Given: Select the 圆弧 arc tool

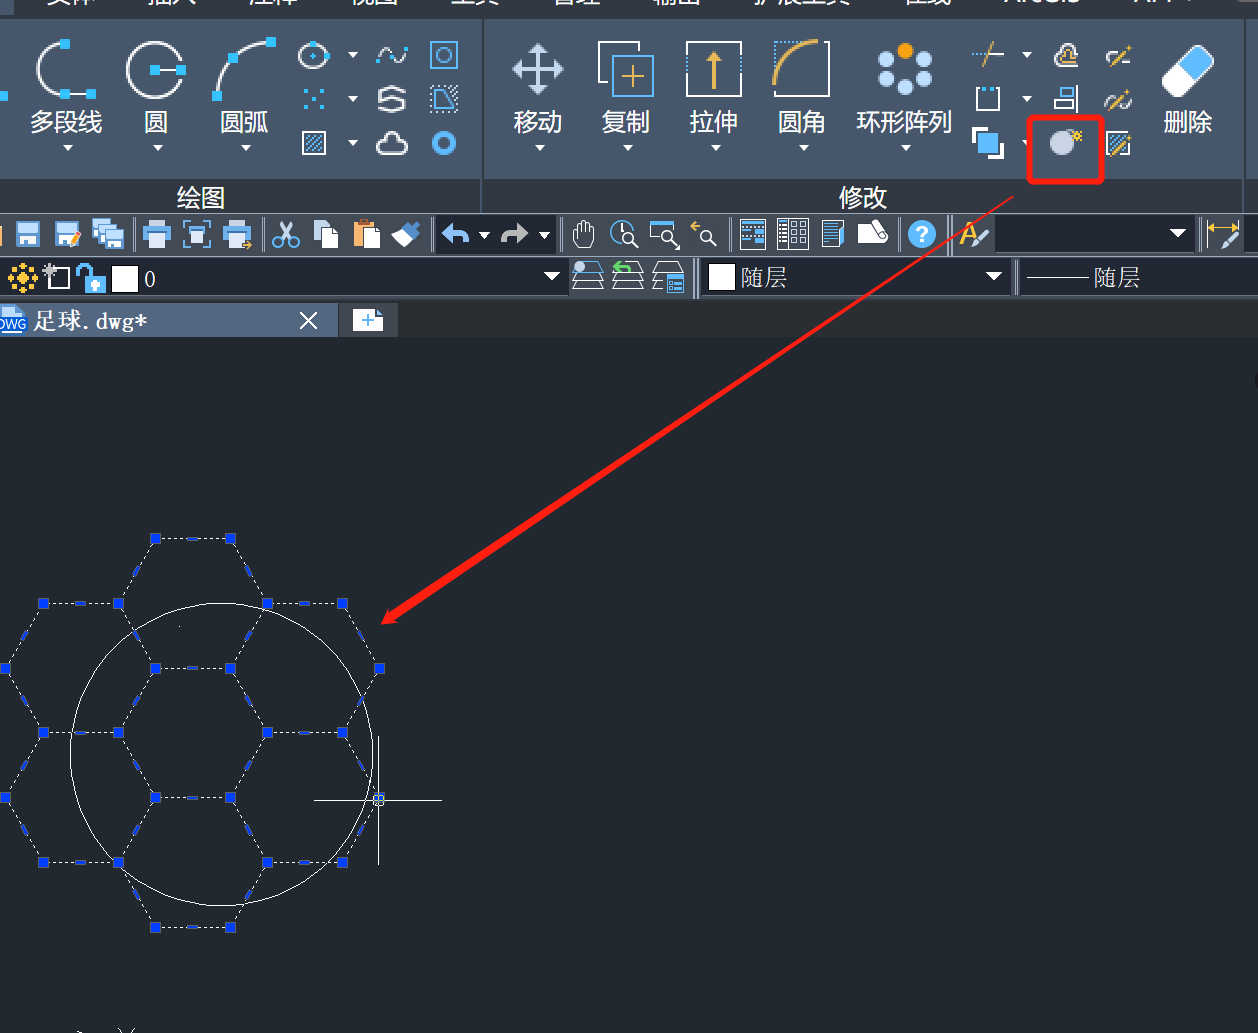Looking at the screenshot, I should click(244, 87).
